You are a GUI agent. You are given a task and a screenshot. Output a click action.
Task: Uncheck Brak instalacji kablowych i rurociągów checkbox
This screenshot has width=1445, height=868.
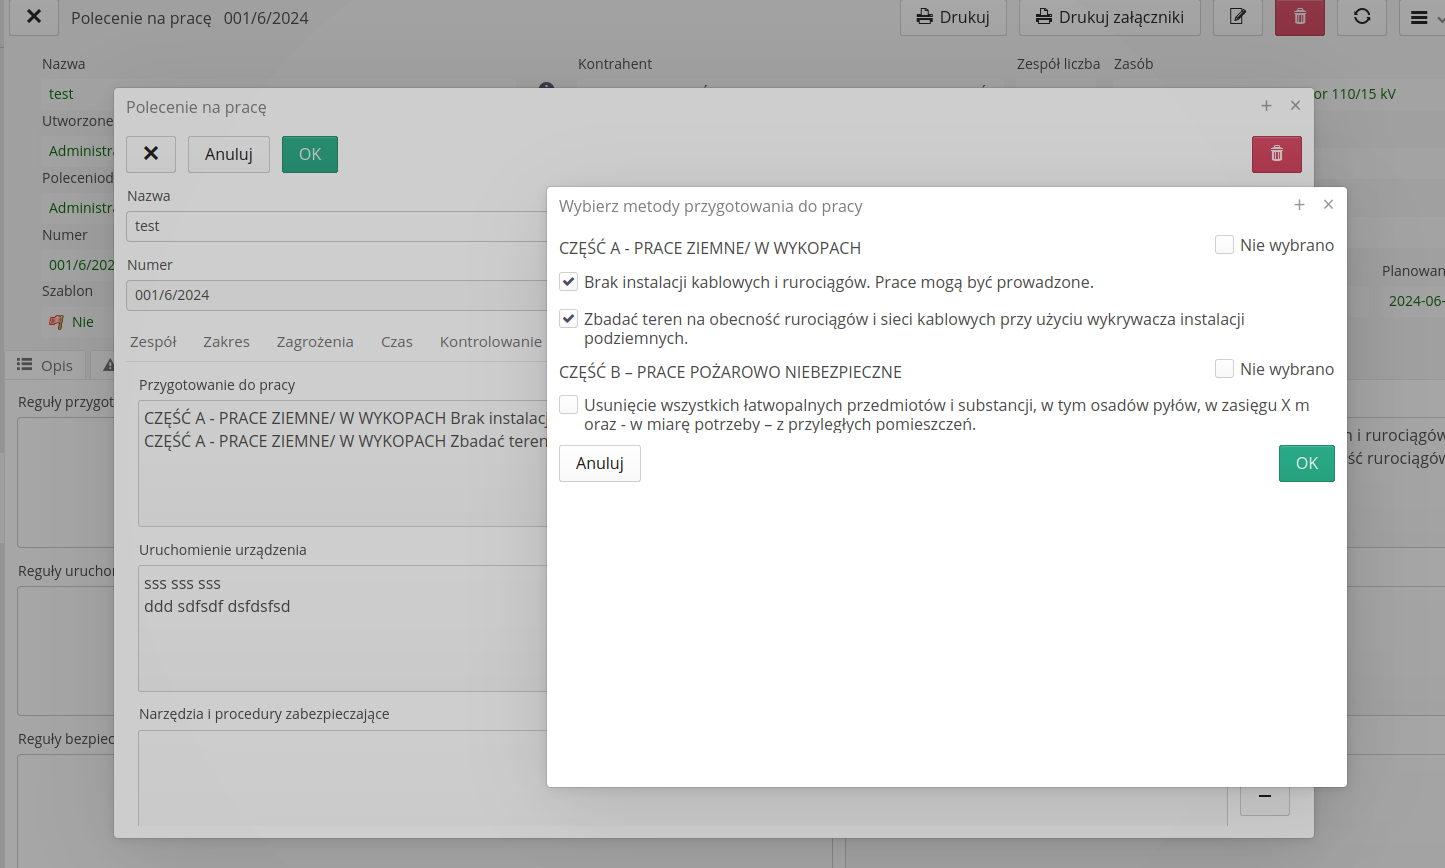click(x=569, y=282)
